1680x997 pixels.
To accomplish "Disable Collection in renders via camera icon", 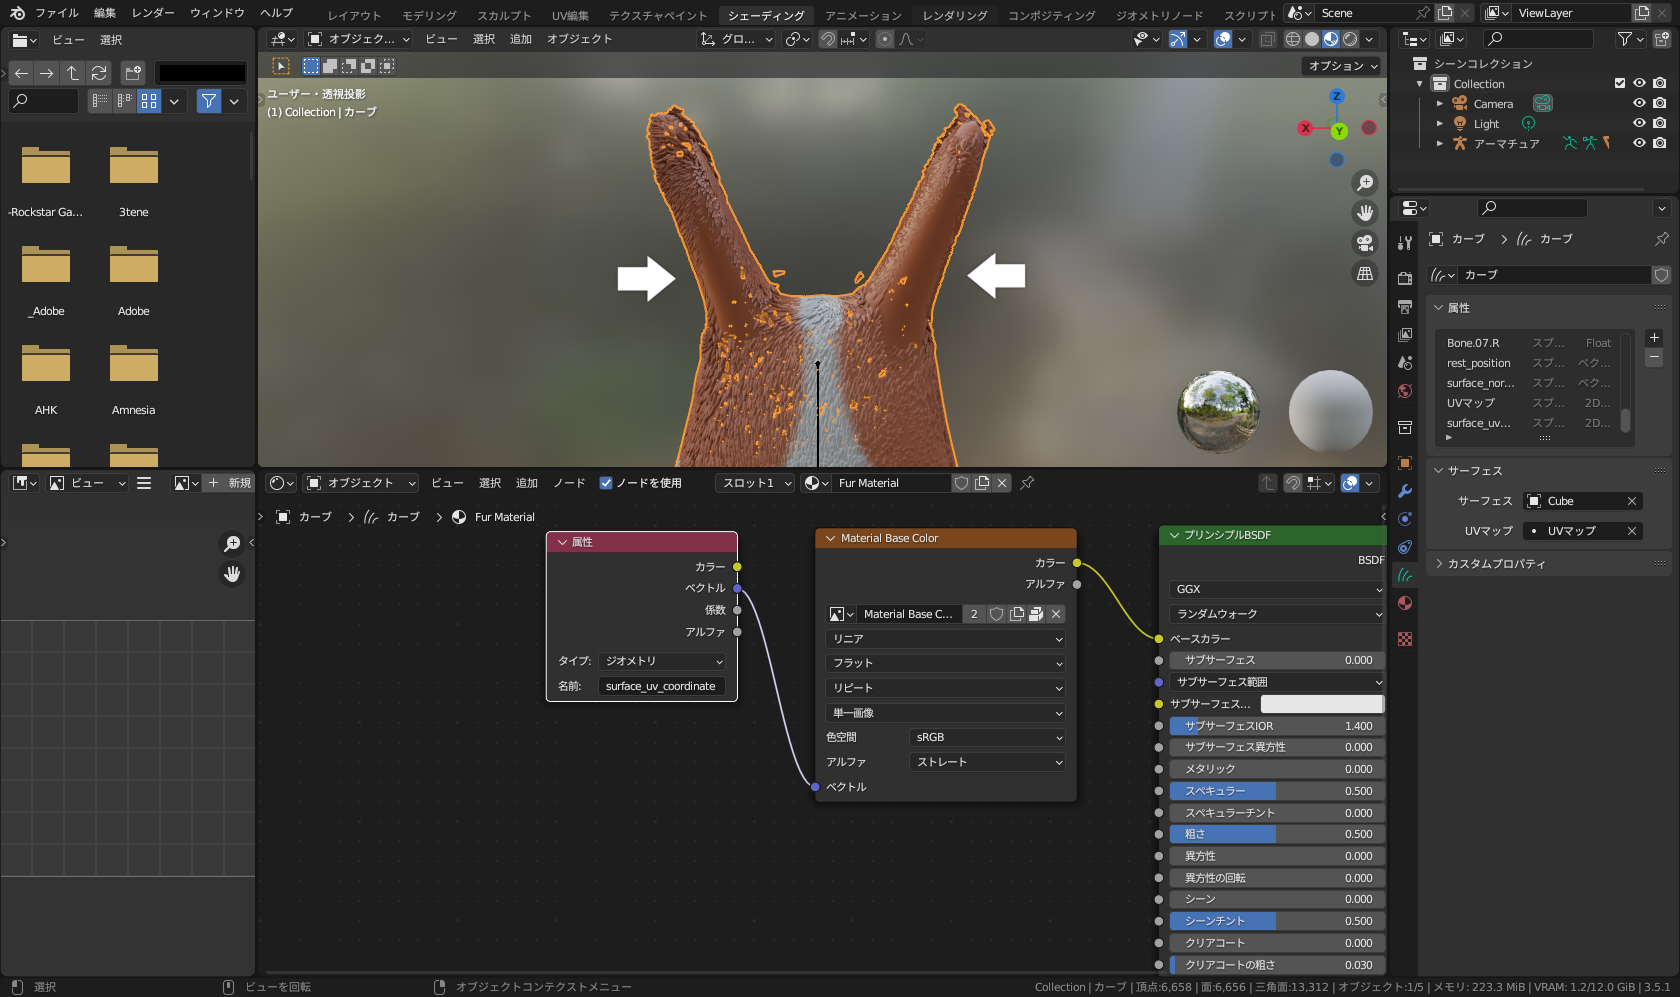I will pyautogui.click(x=1659, y=84).
